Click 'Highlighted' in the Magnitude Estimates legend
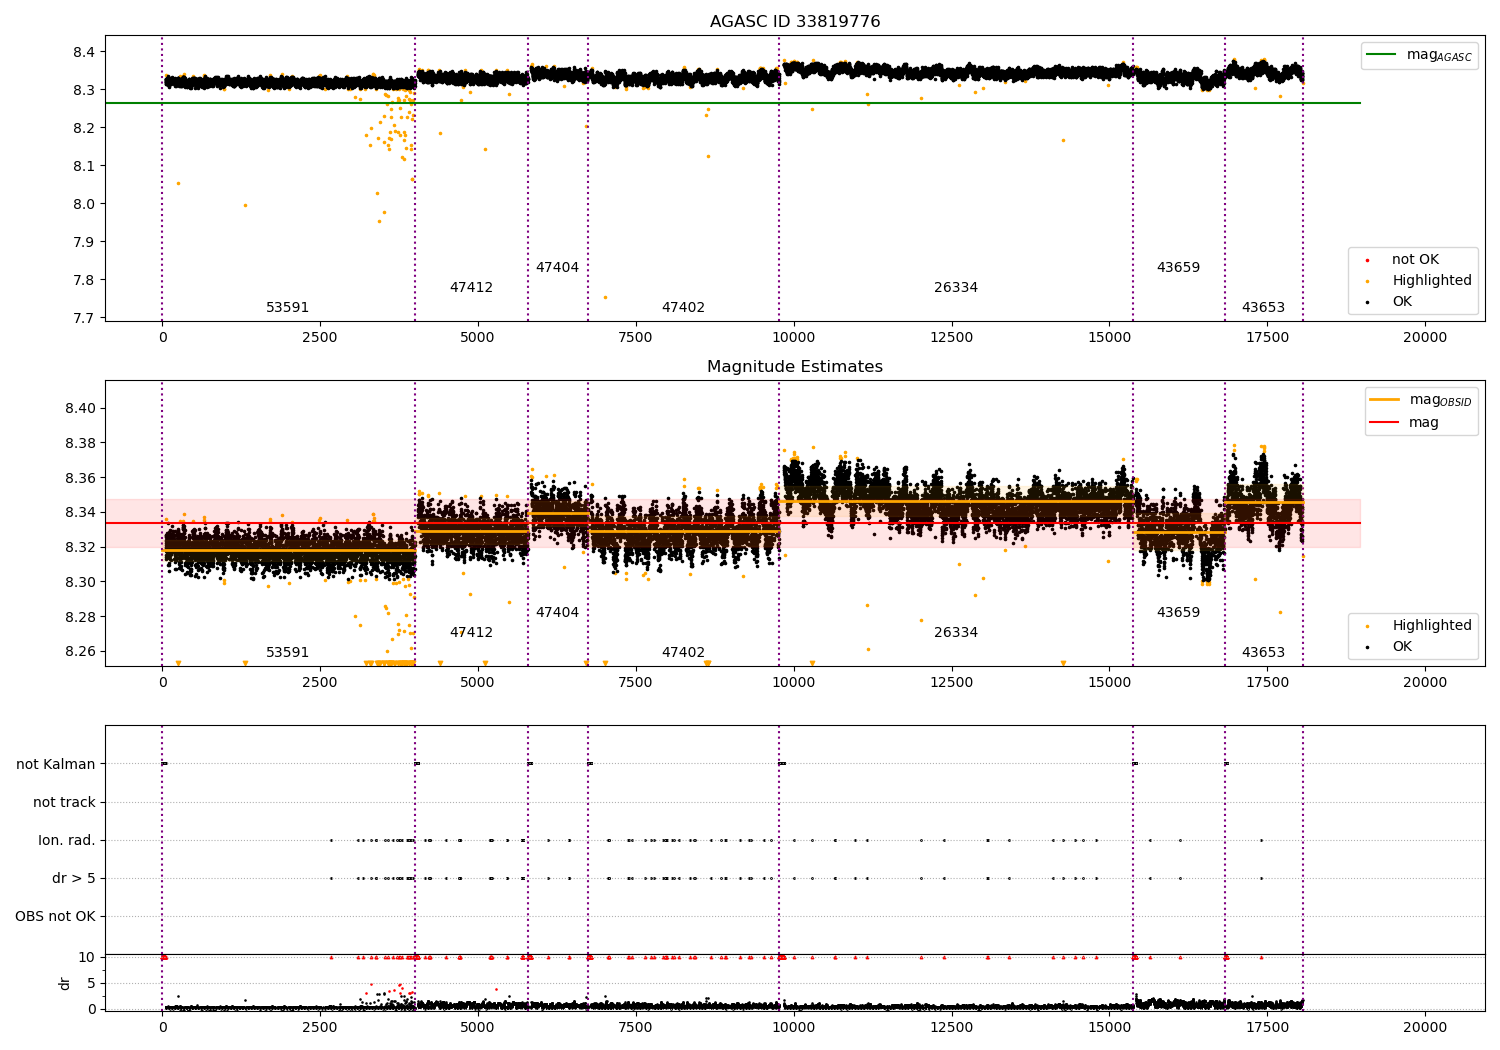 tap(1432, 626)
